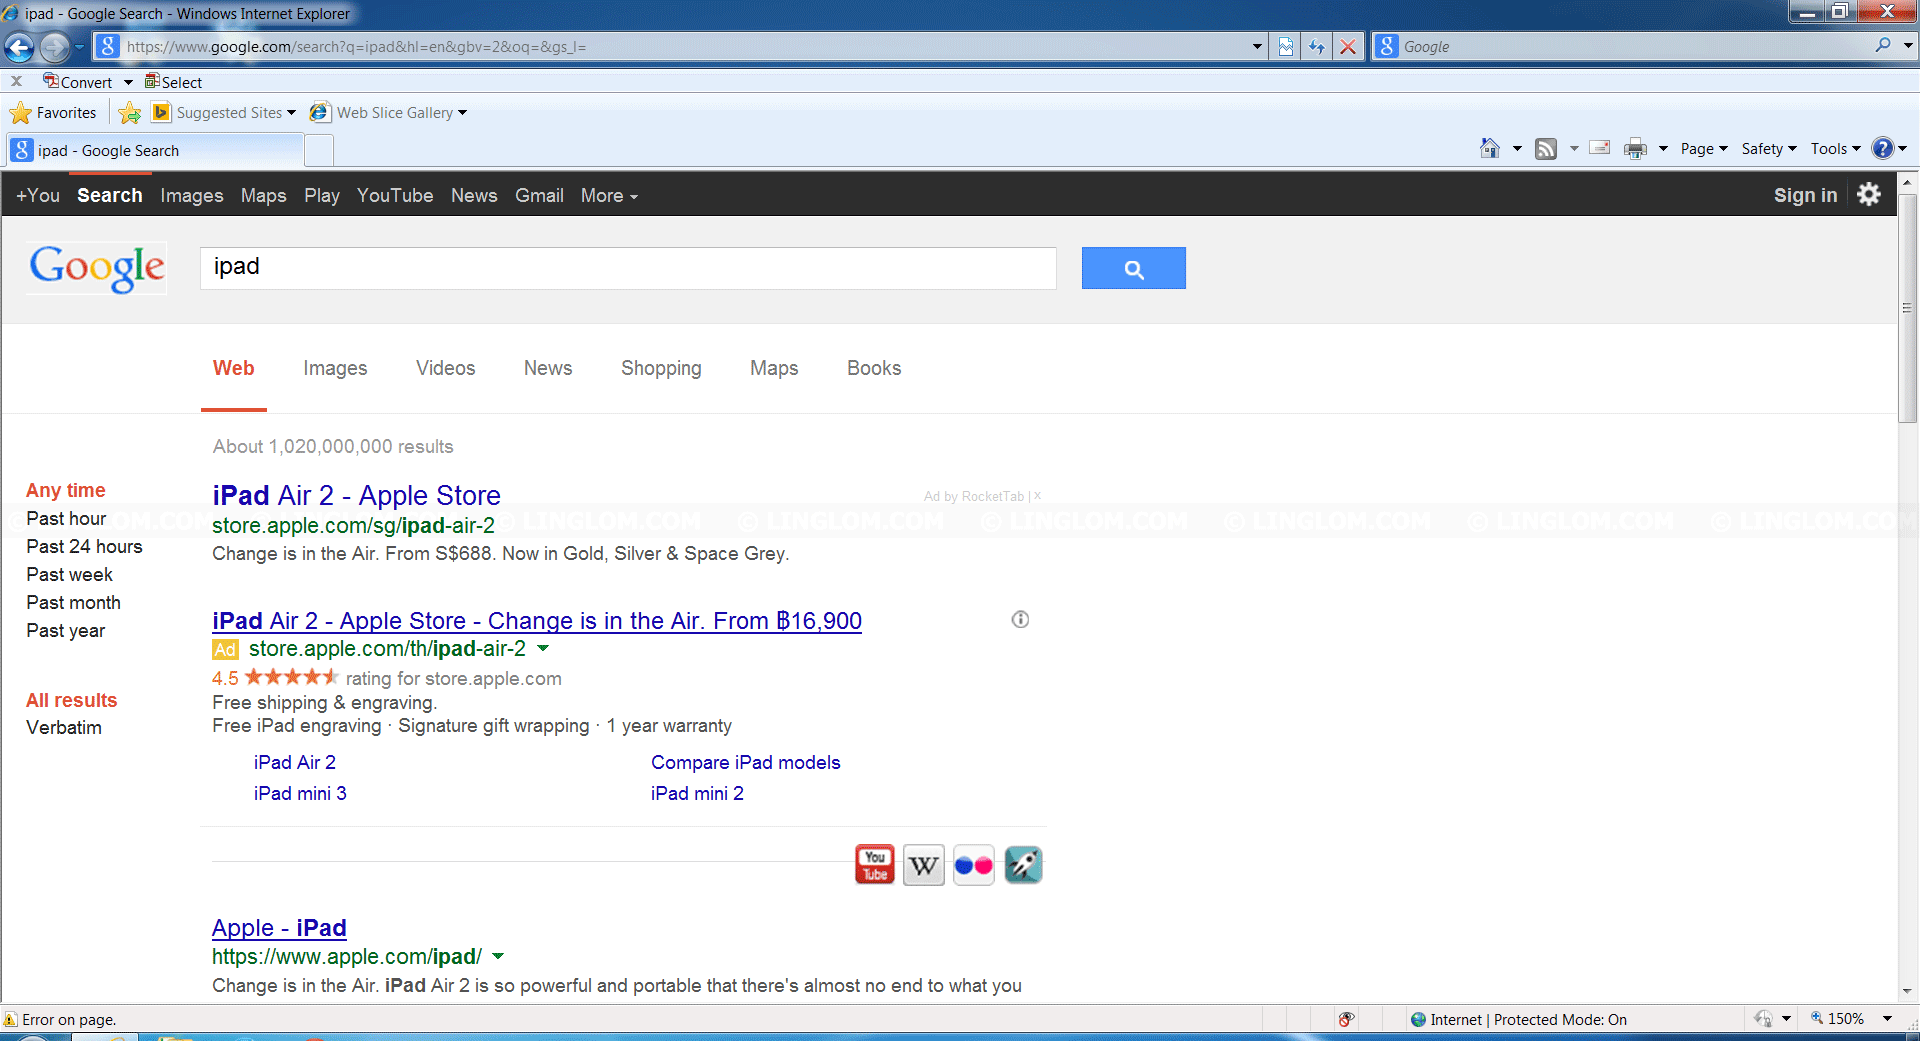The width and height of the screenshot is (1920, 1041).
Task: Click the popup blocker status bar icon
Action: (1347, 1019)
